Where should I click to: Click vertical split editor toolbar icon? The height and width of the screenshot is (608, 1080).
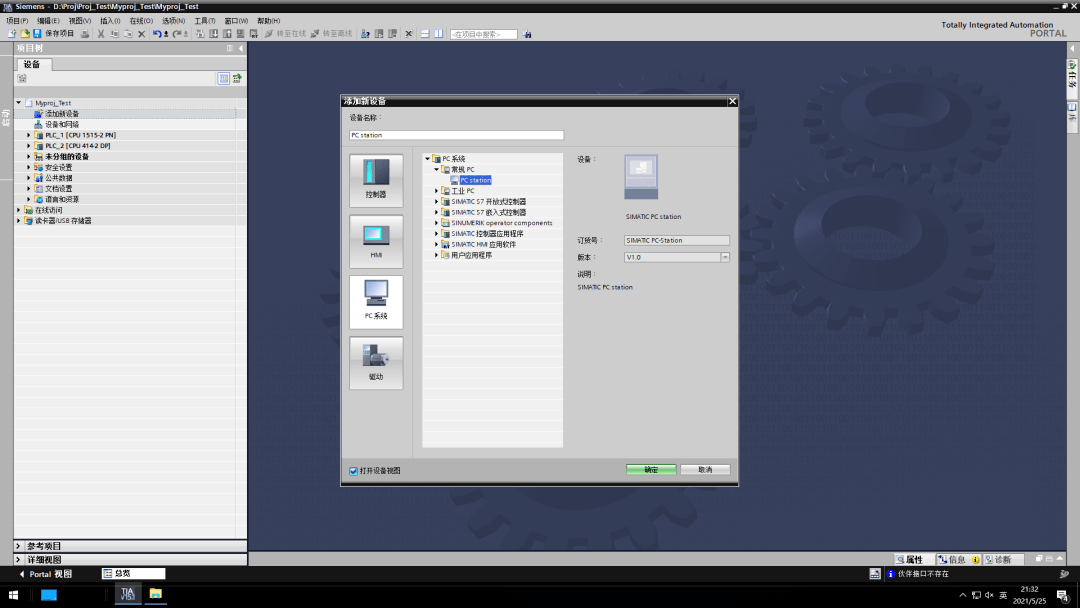tap(438, 34)
